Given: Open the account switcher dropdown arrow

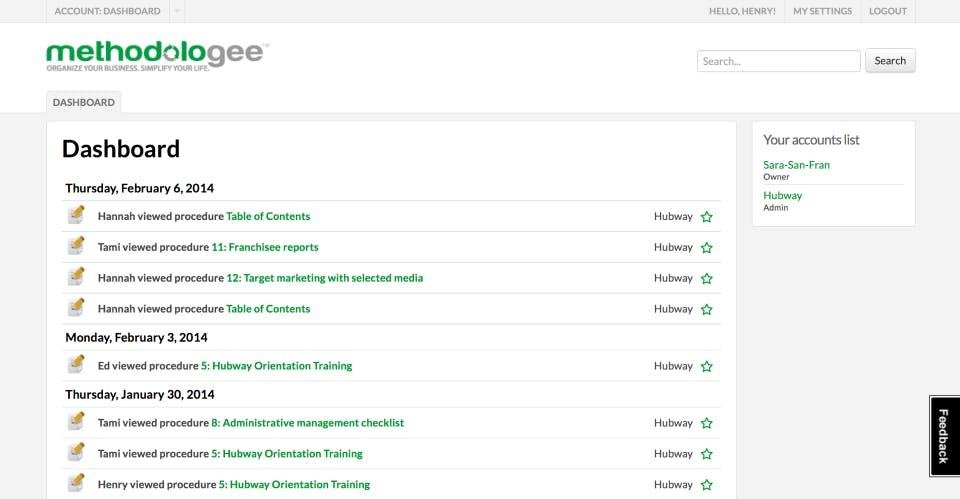Looking at the screenshot, I should coord(177,11).
